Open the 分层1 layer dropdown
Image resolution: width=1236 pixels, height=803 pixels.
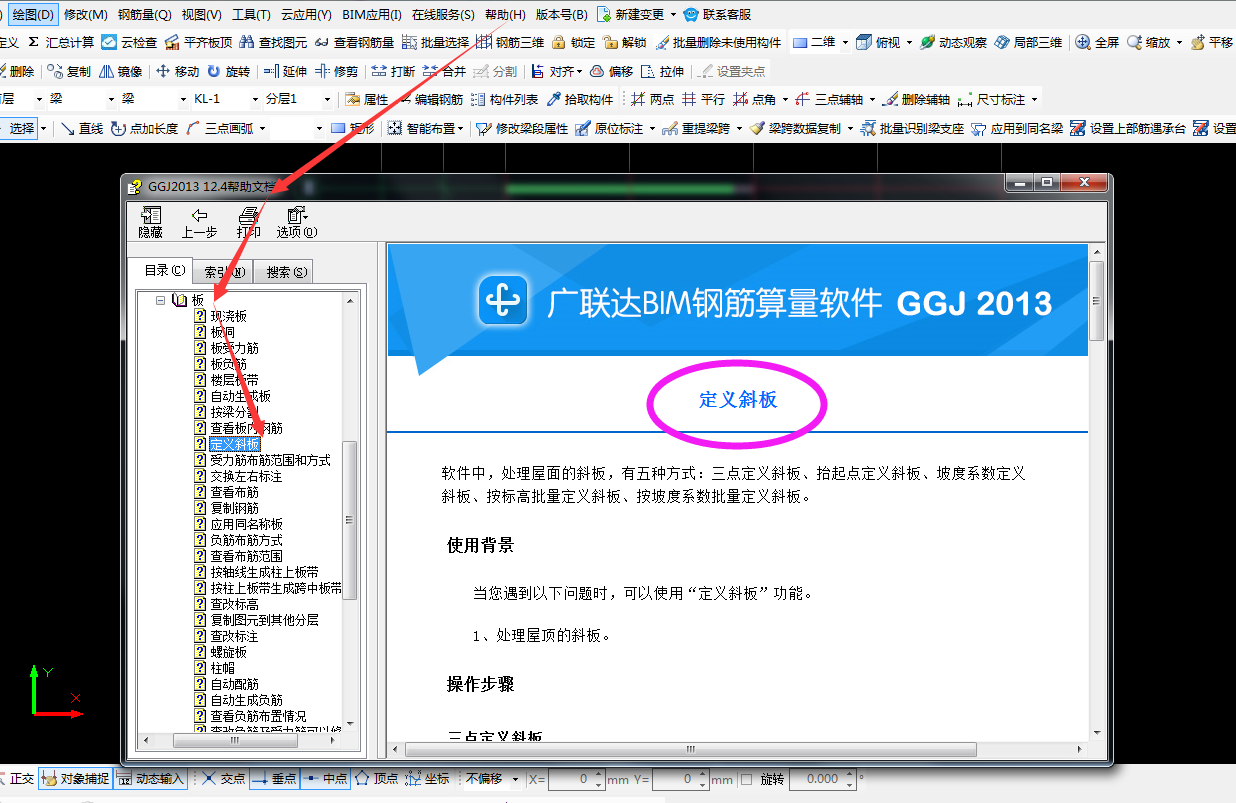pyautogui.click(x=326, y=99)
